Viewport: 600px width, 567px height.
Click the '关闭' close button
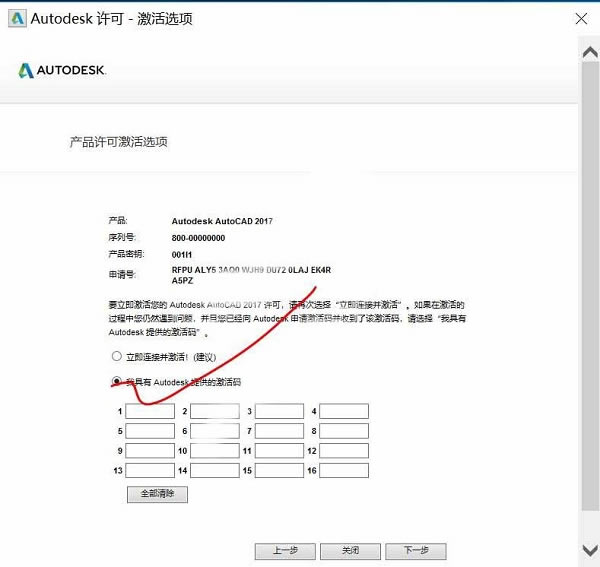point(350,551)
